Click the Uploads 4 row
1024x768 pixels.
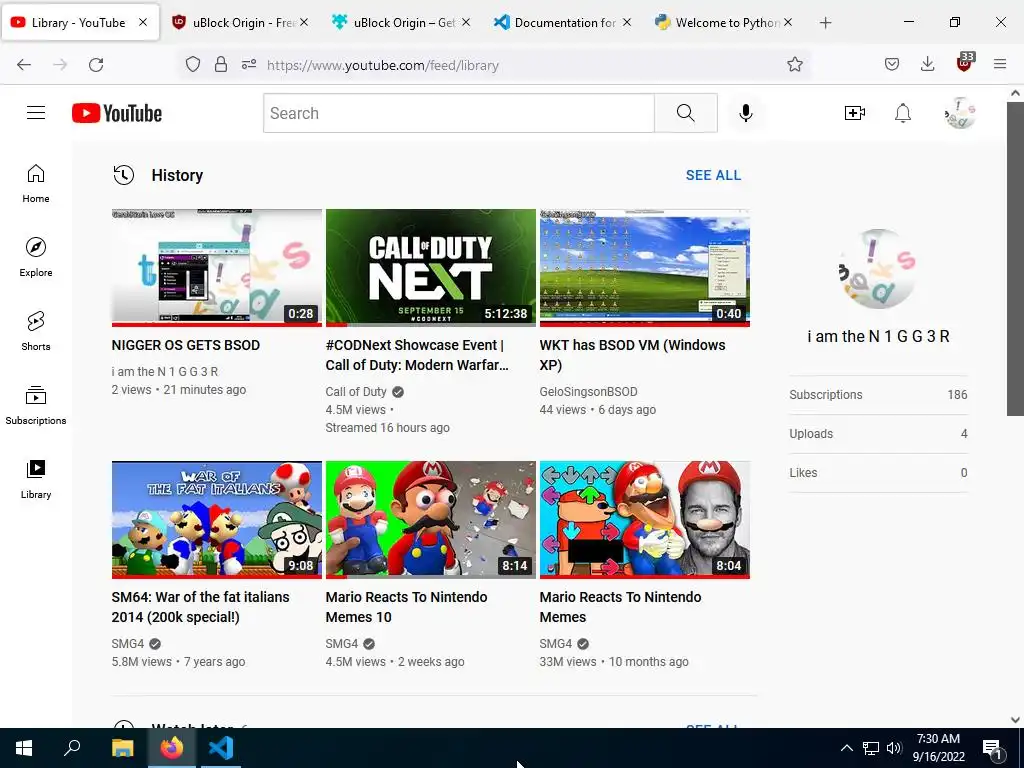(x=878, y=434)
